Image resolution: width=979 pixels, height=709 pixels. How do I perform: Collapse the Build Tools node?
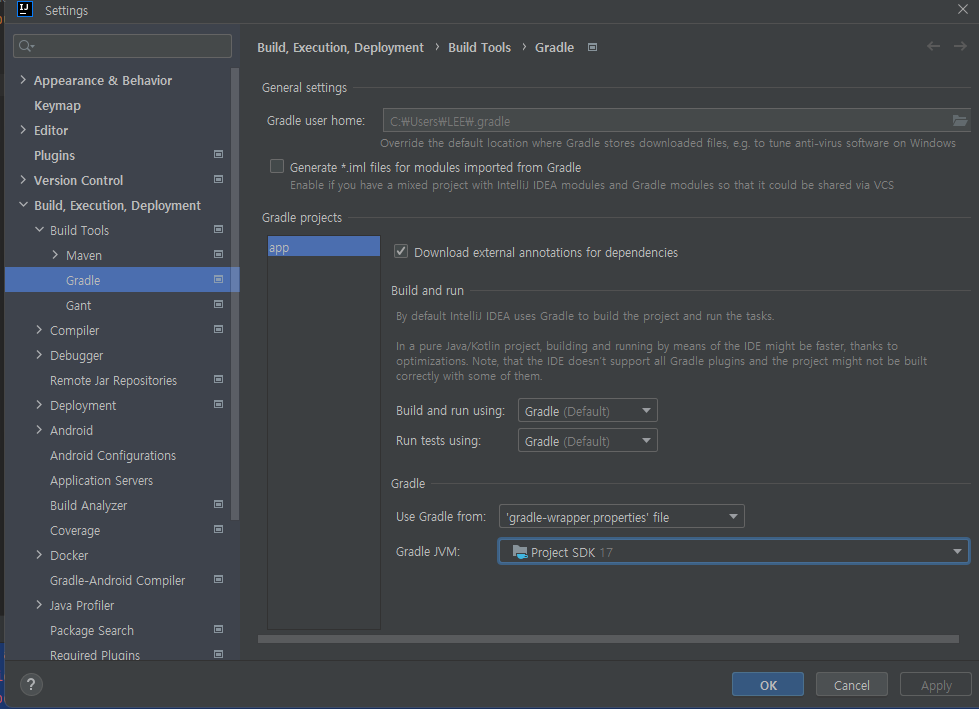pyautogui.click(x=39, y=229)
